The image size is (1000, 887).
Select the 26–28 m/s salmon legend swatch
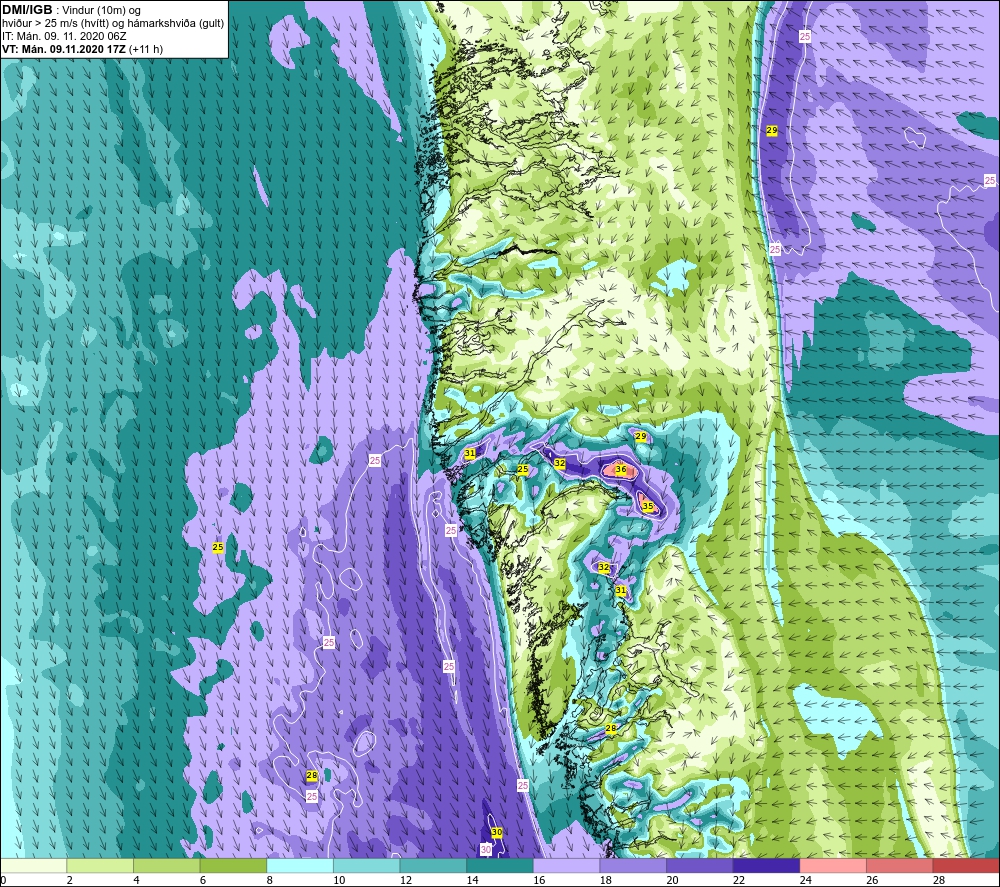point(900,865)
